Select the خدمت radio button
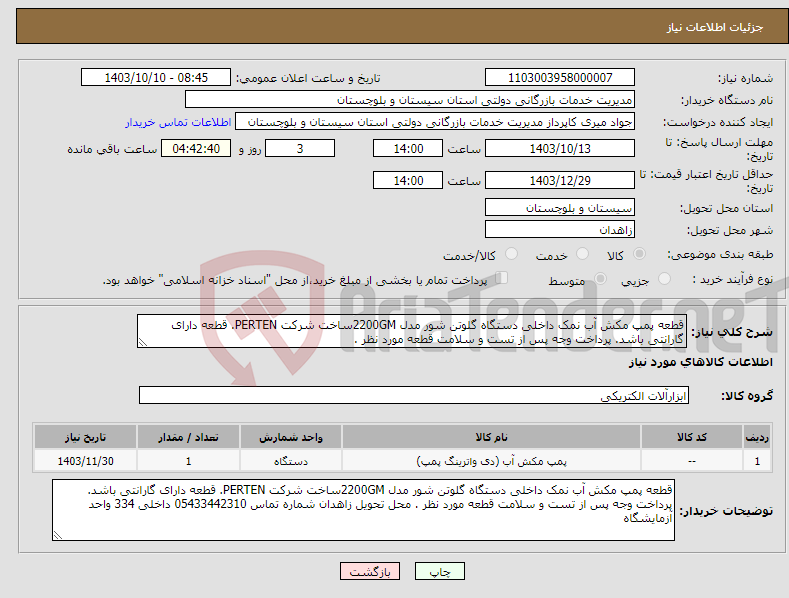 (x=582, y=254)
